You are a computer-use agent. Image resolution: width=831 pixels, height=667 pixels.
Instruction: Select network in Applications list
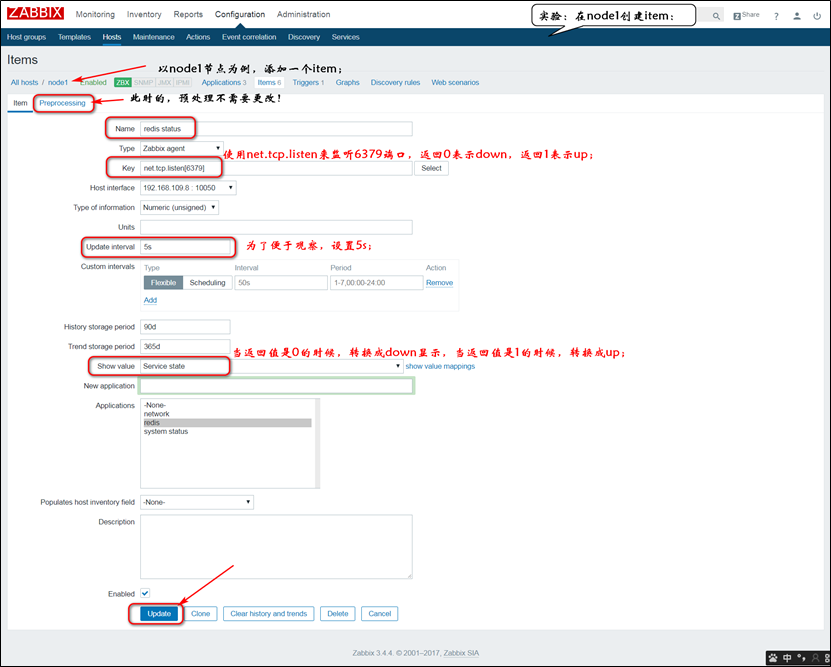[x=227, y=414]
